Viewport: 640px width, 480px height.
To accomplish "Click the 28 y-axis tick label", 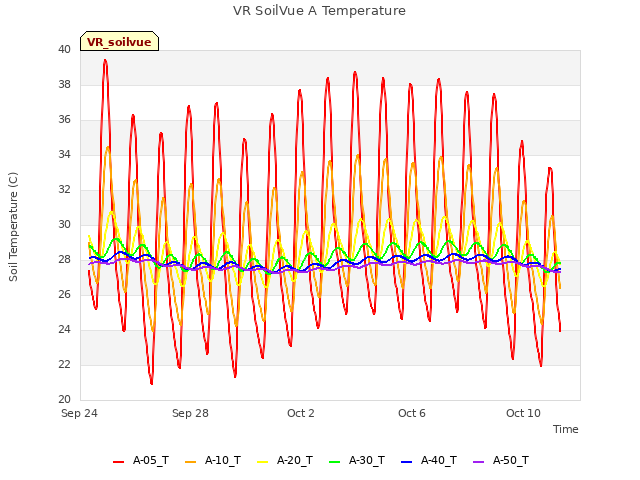I will click(x=64, y=260).
